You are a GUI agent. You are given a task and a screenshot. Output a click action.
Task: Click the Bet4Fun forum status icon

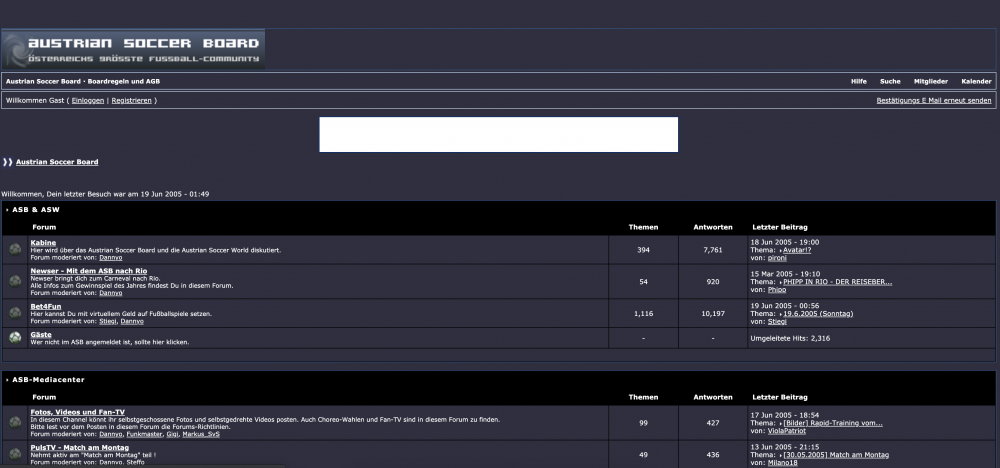point(15,313)
